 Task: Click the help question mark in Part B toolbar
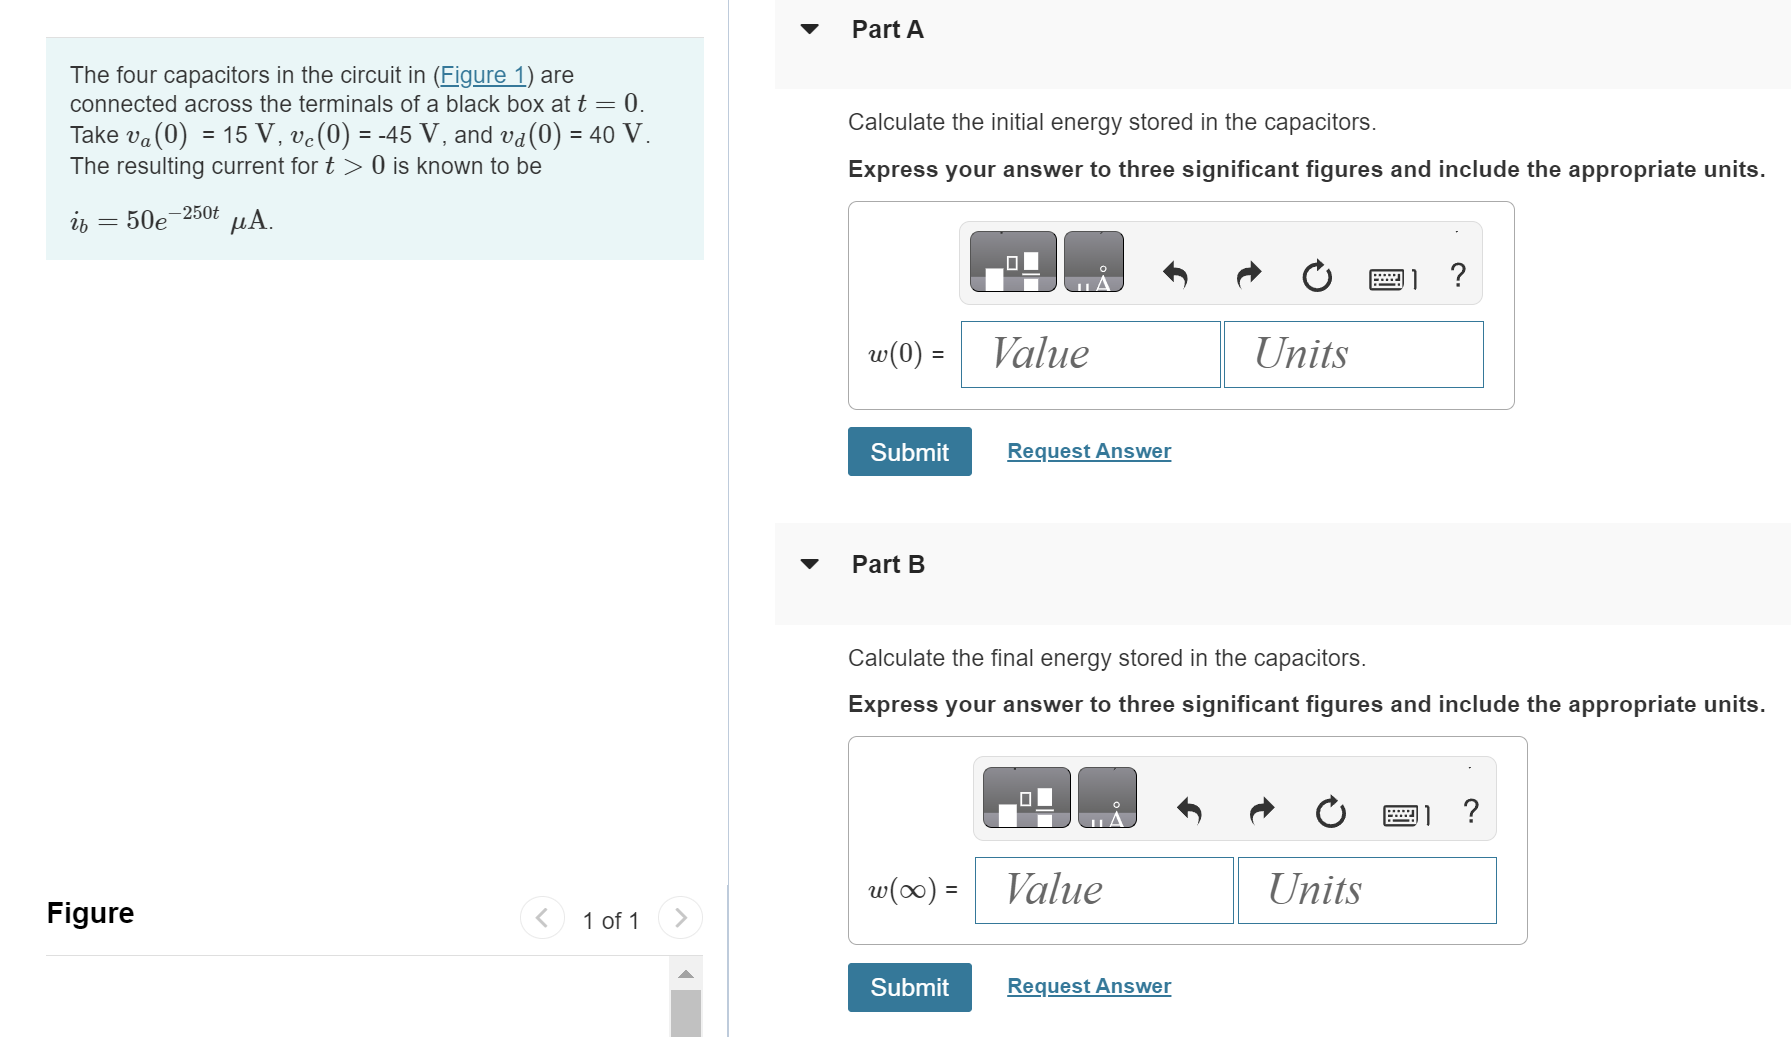tap(1470, 810)
